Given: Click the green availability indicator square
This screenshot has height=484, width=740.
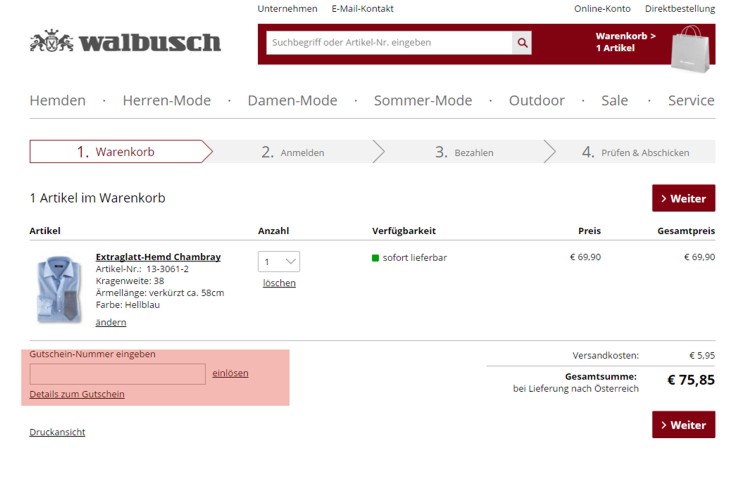Looking at the screenshot, I should pos(376,258).
